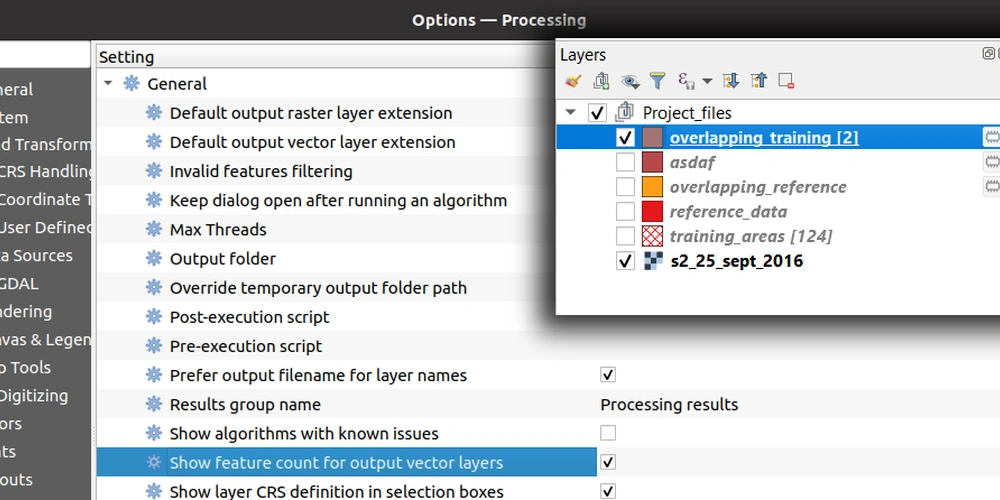This screenshot has width=1000, height=500.
Task: Collapse the Project_files group
Action: 571,113
